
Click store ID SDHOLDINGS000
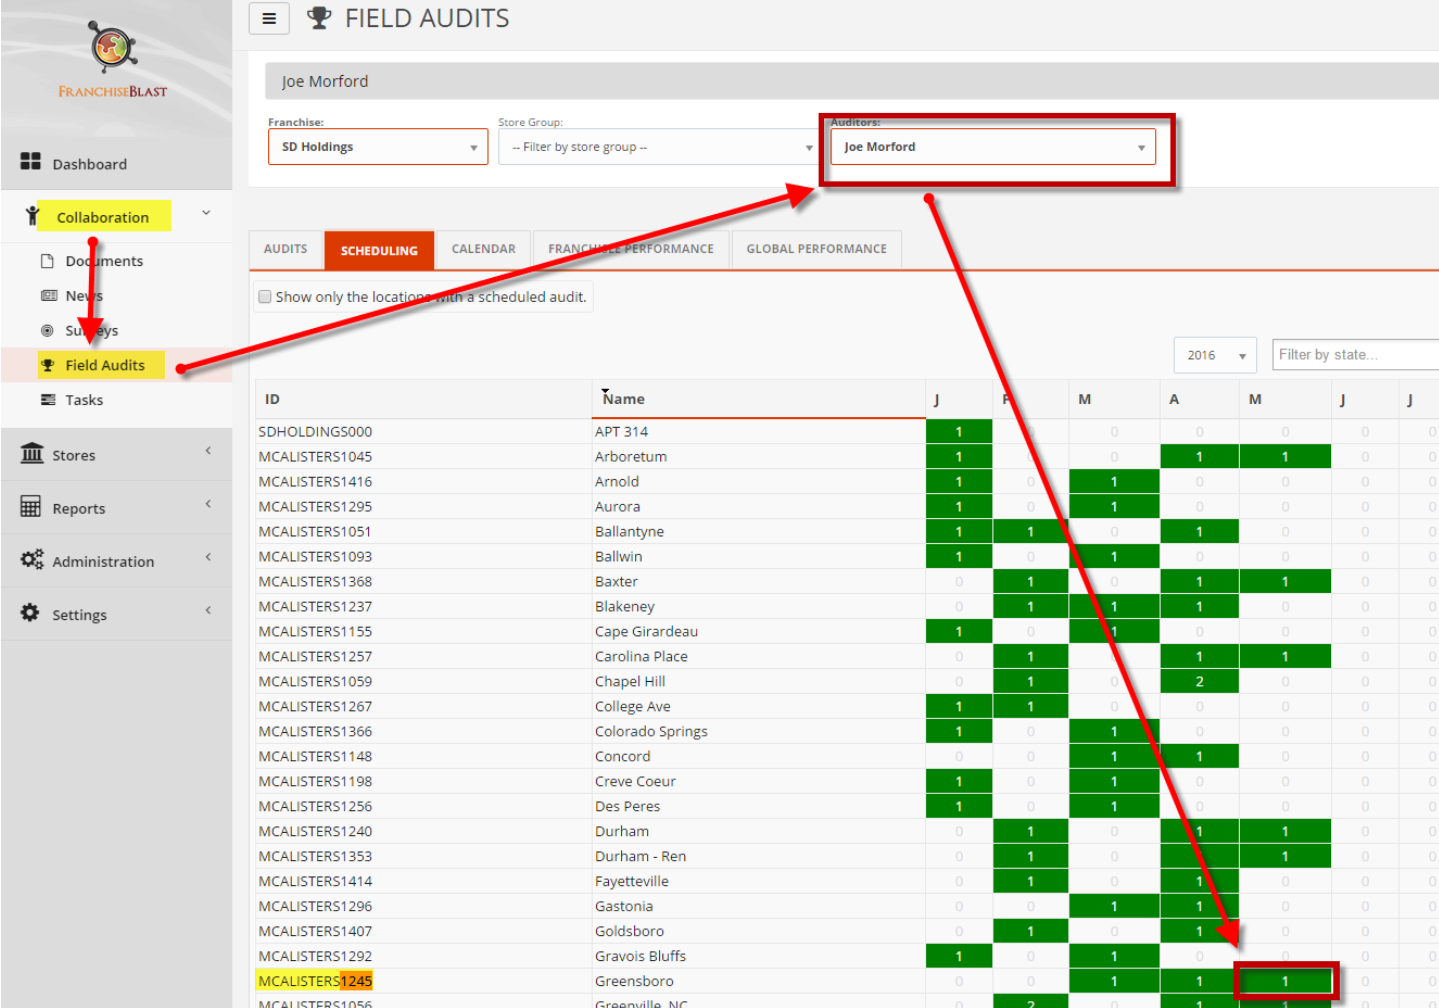tap(315, 432)
